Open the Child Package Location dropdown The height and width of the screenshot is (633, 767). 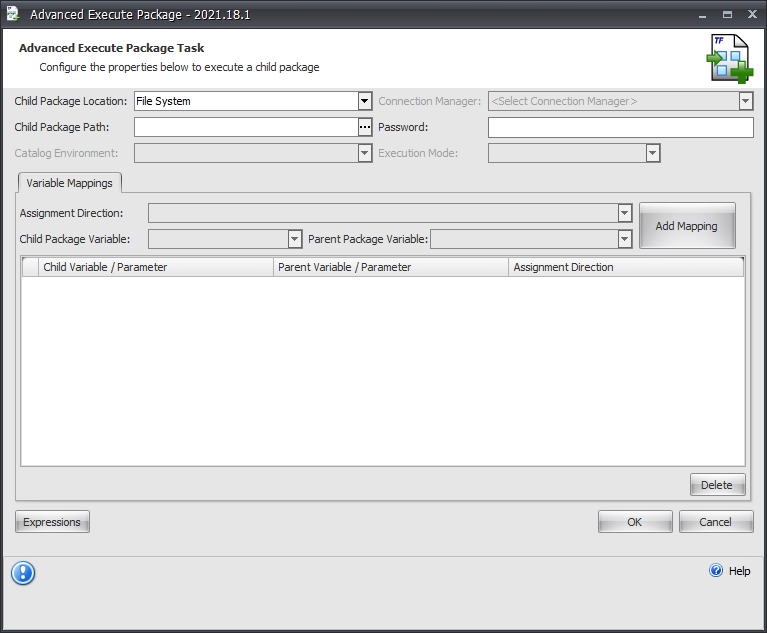[365, 101]
